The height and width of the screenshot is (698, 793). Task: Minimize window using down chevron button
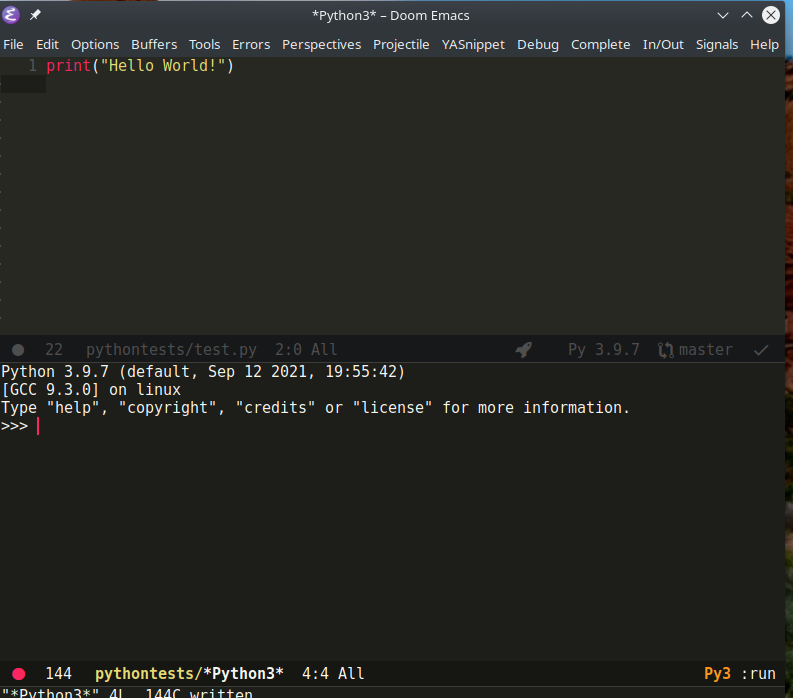[x=723, y=15]
